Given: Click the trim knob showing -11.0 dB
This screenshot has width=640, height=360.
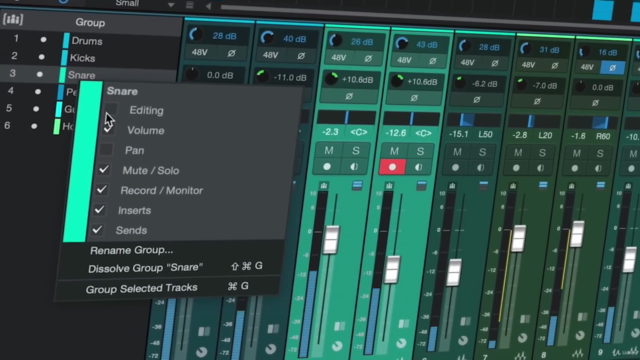Looking at the screenshot, I should click(x=262, y=76).
